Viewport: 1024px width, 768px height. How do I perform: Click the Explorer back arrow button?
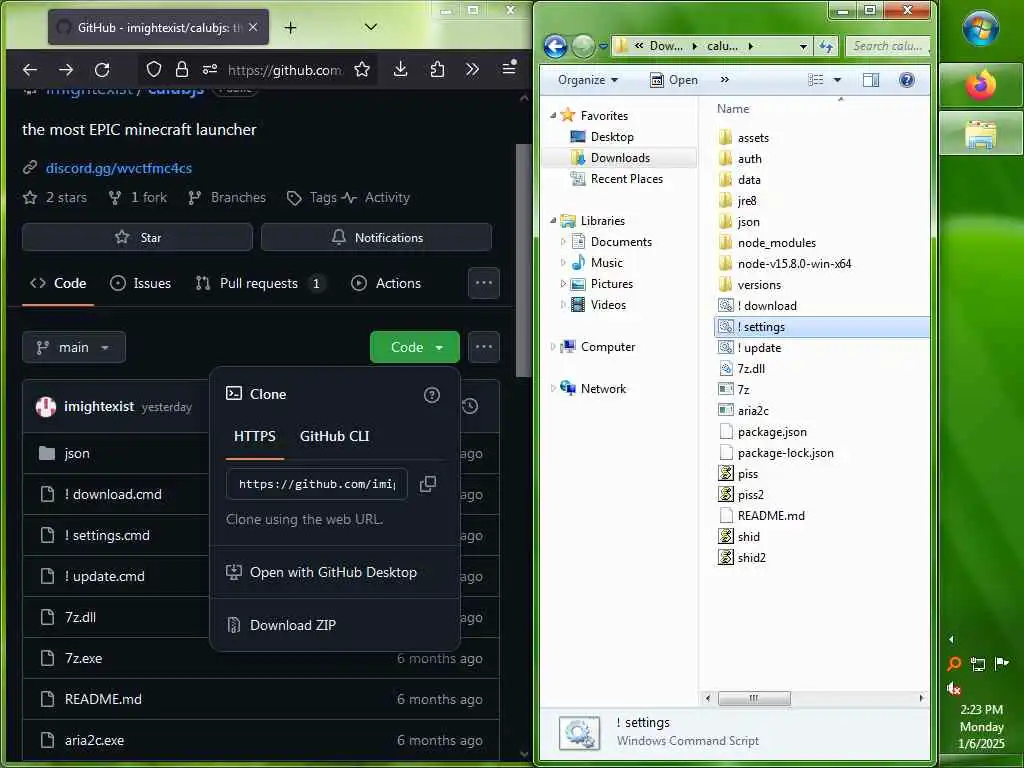556,46
